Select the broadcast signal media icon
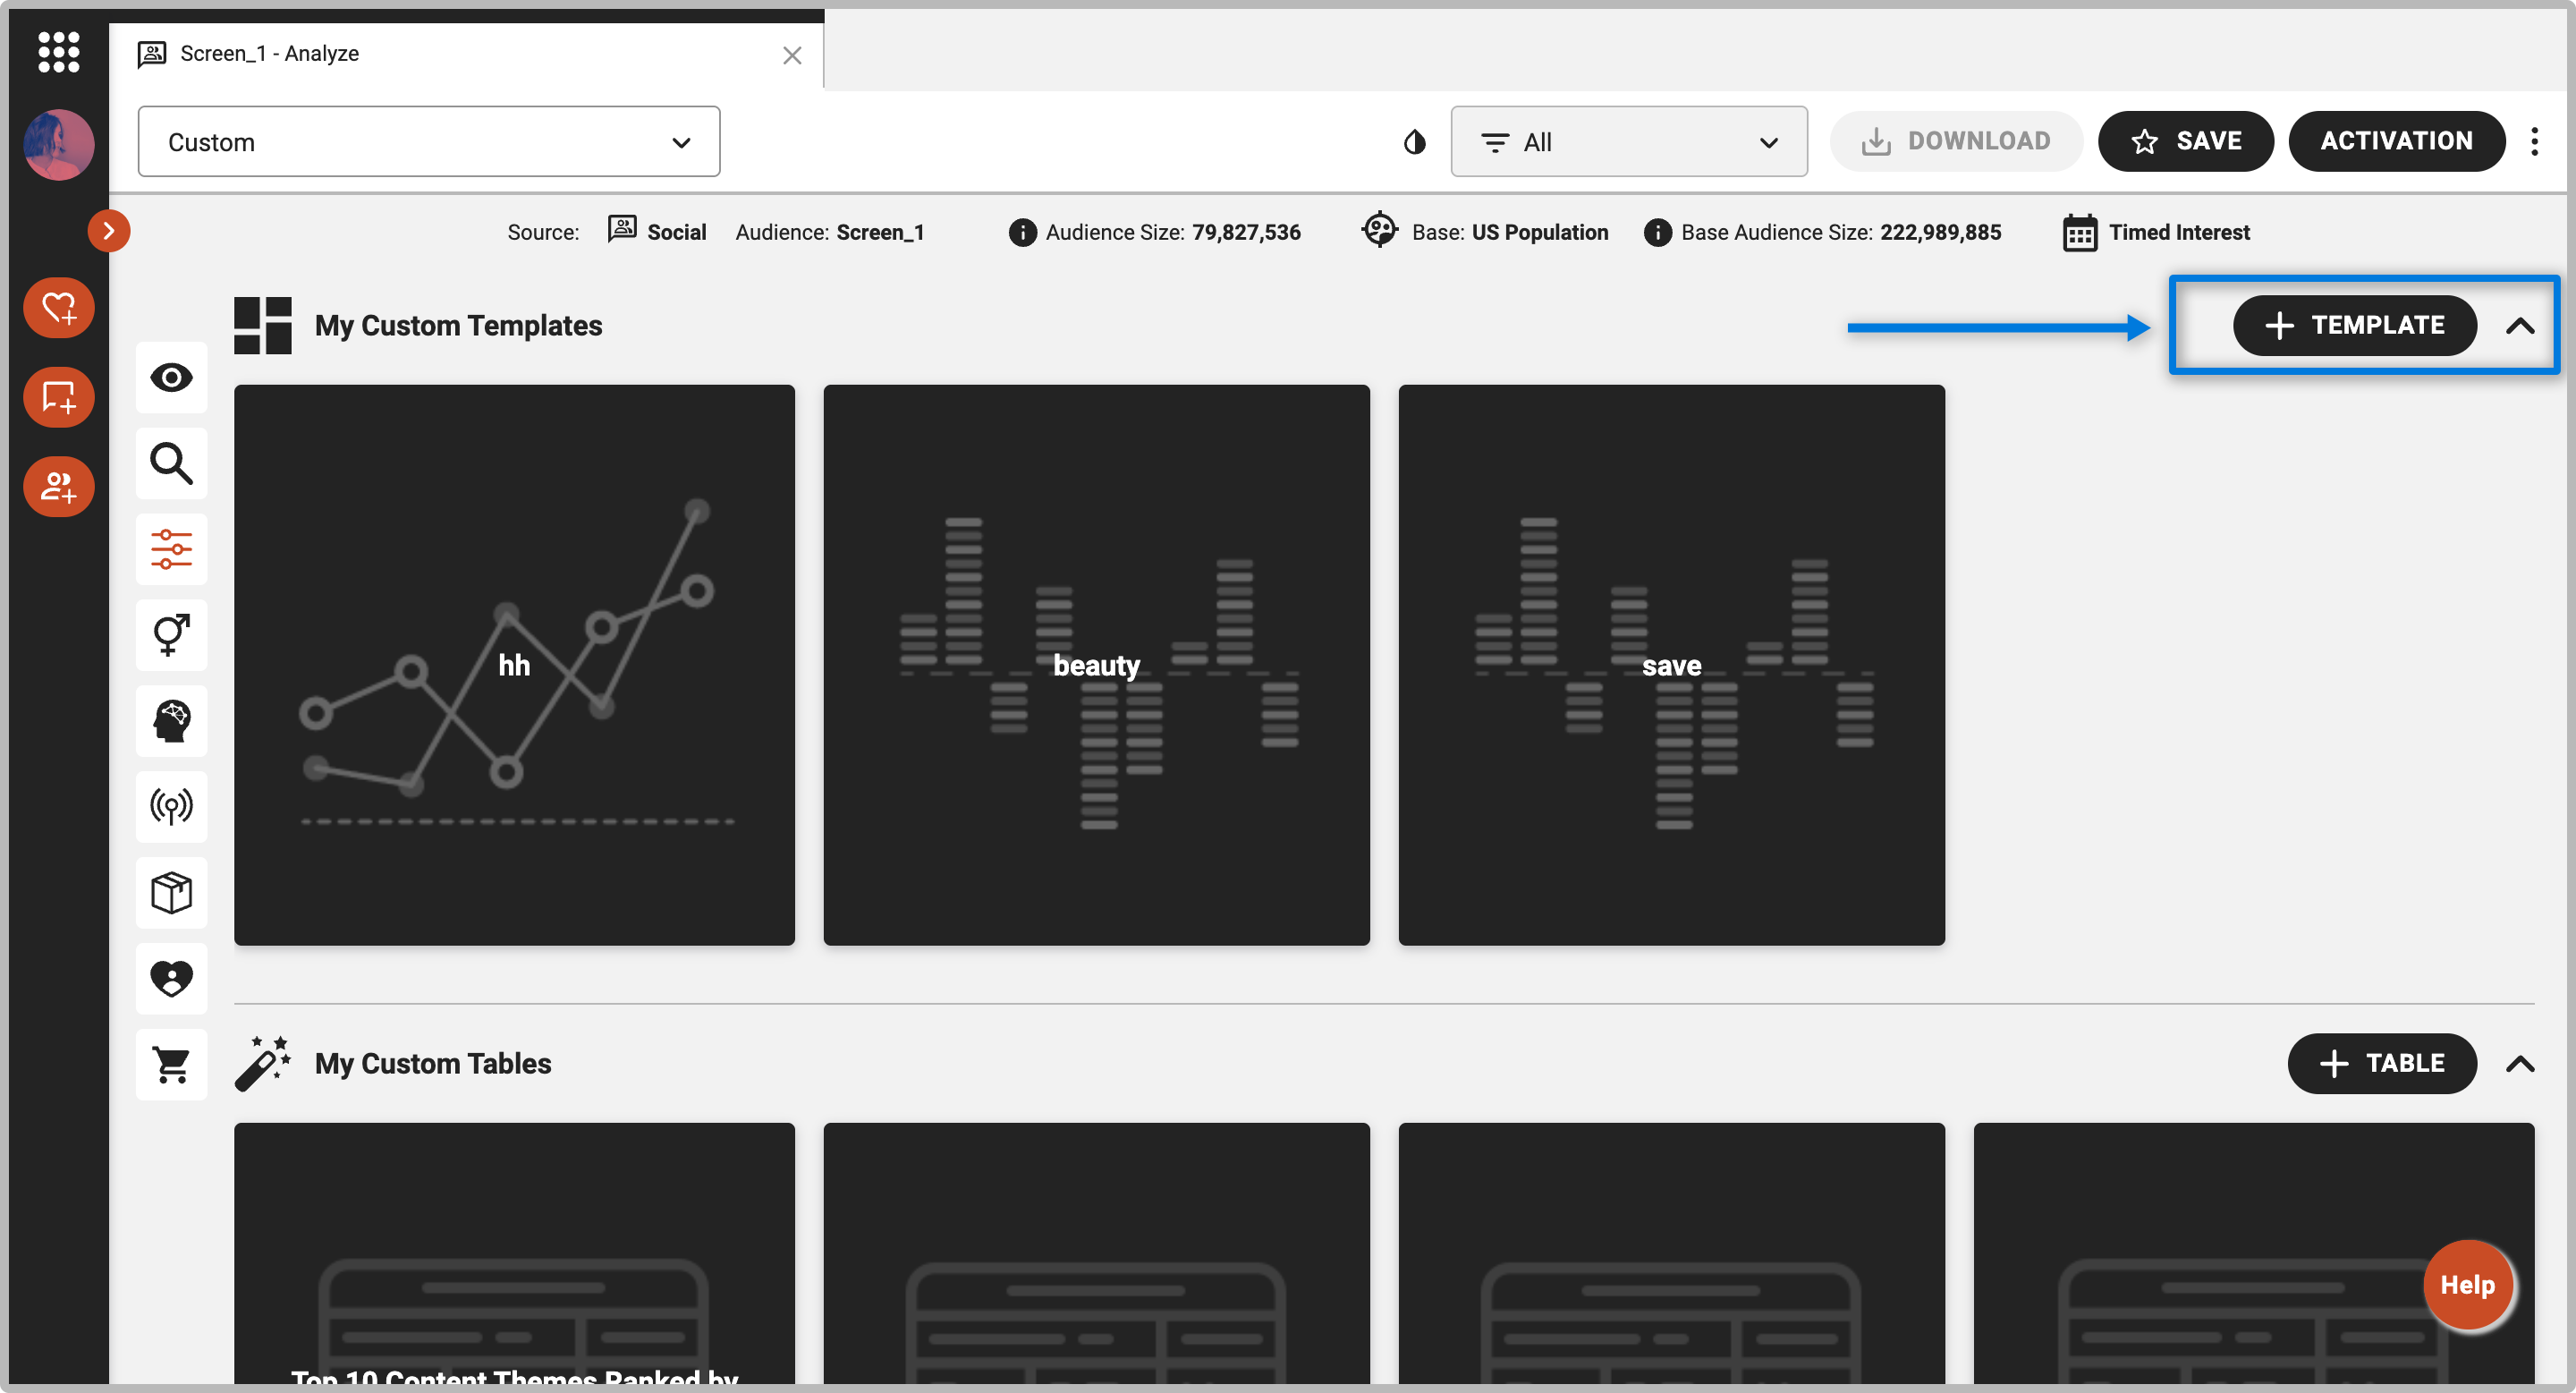Screen dimensions: 2576x1393 (171, 806)
